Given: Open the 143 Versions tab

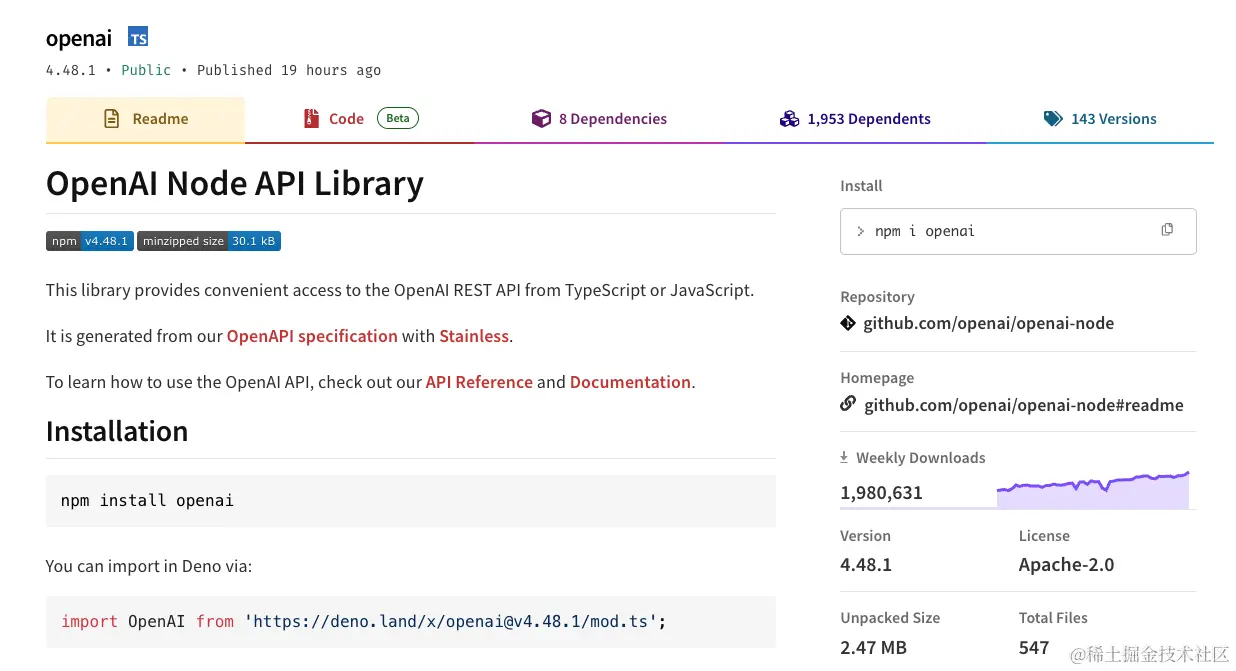Looking at the screenshot, I should pyautogui.click(x=1100, y=119).
